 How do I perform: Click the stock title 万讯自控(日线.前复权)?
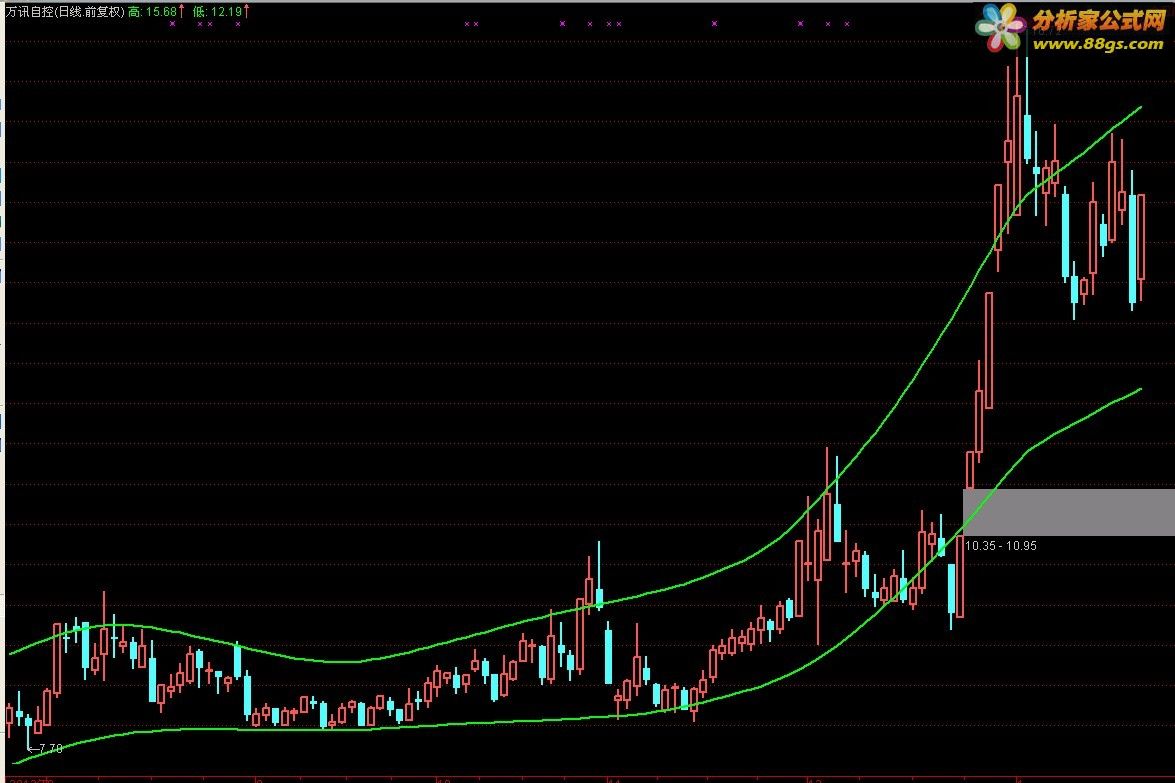click(x=65, y=11)
